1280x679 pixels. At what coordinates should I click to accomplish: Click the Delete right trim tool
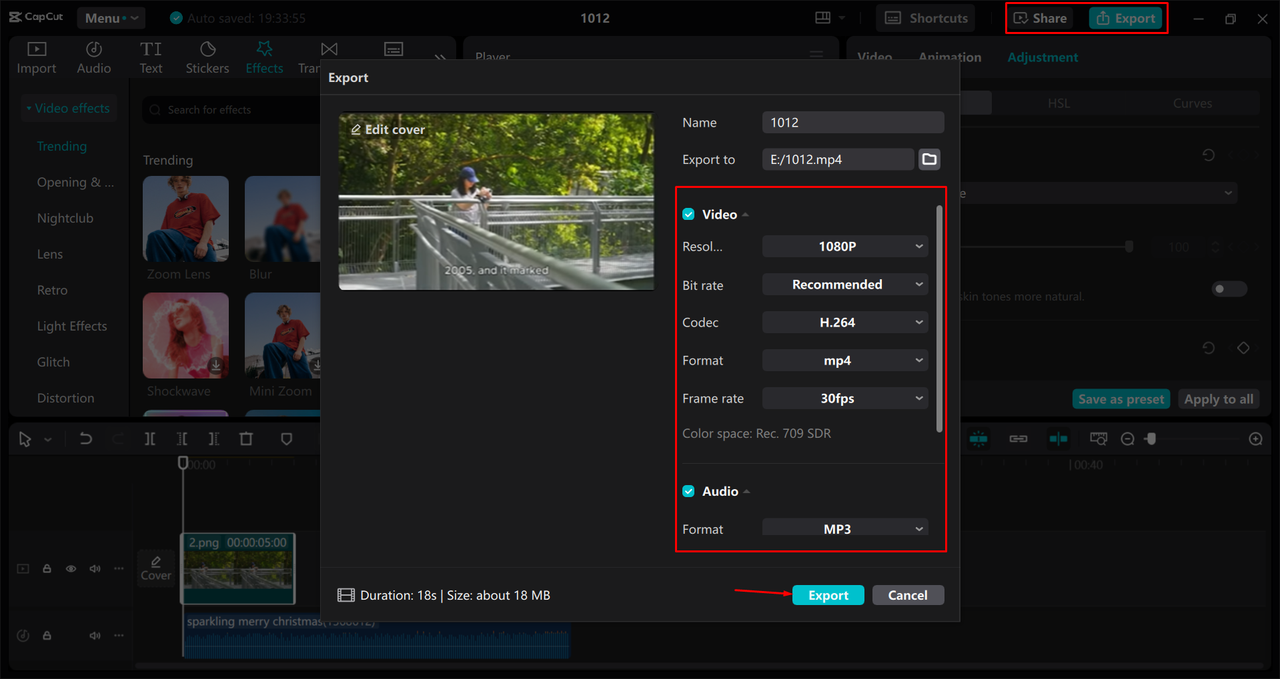214,439
